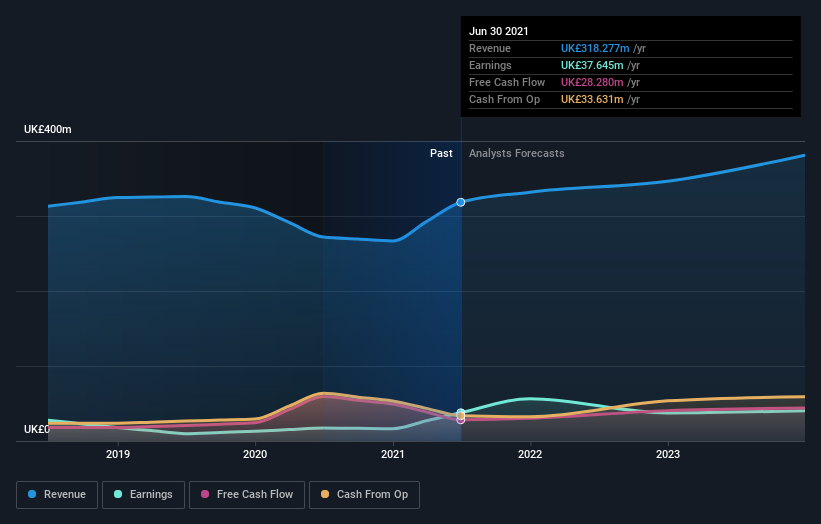Click the 2019 x-axis label
The height and width of the screenshot is (524, 821).
click(118, 454)
